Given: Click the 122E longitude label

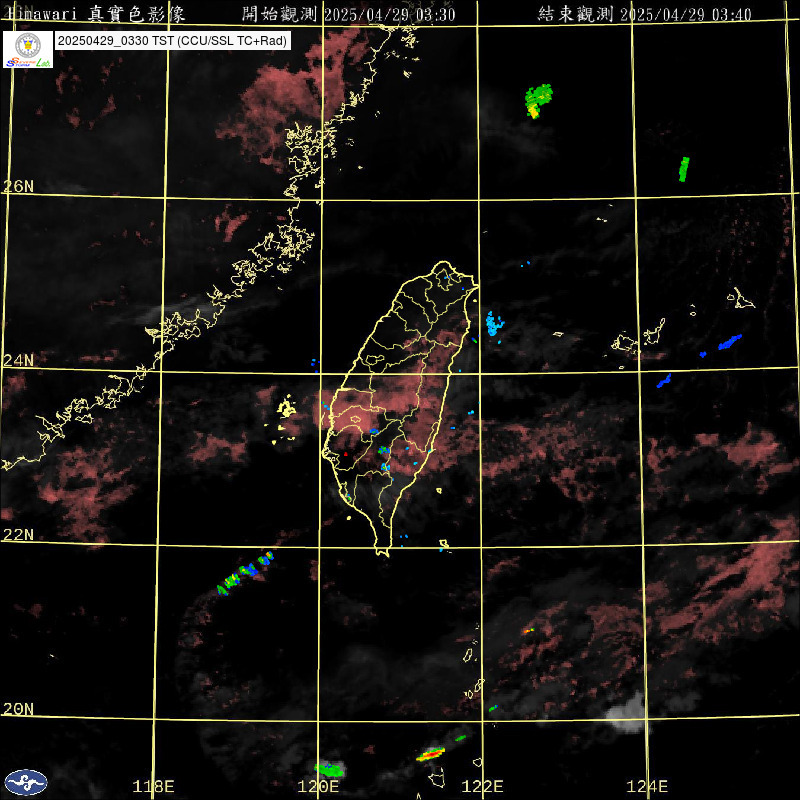Looking at the screenshot, I should (483, 786).
